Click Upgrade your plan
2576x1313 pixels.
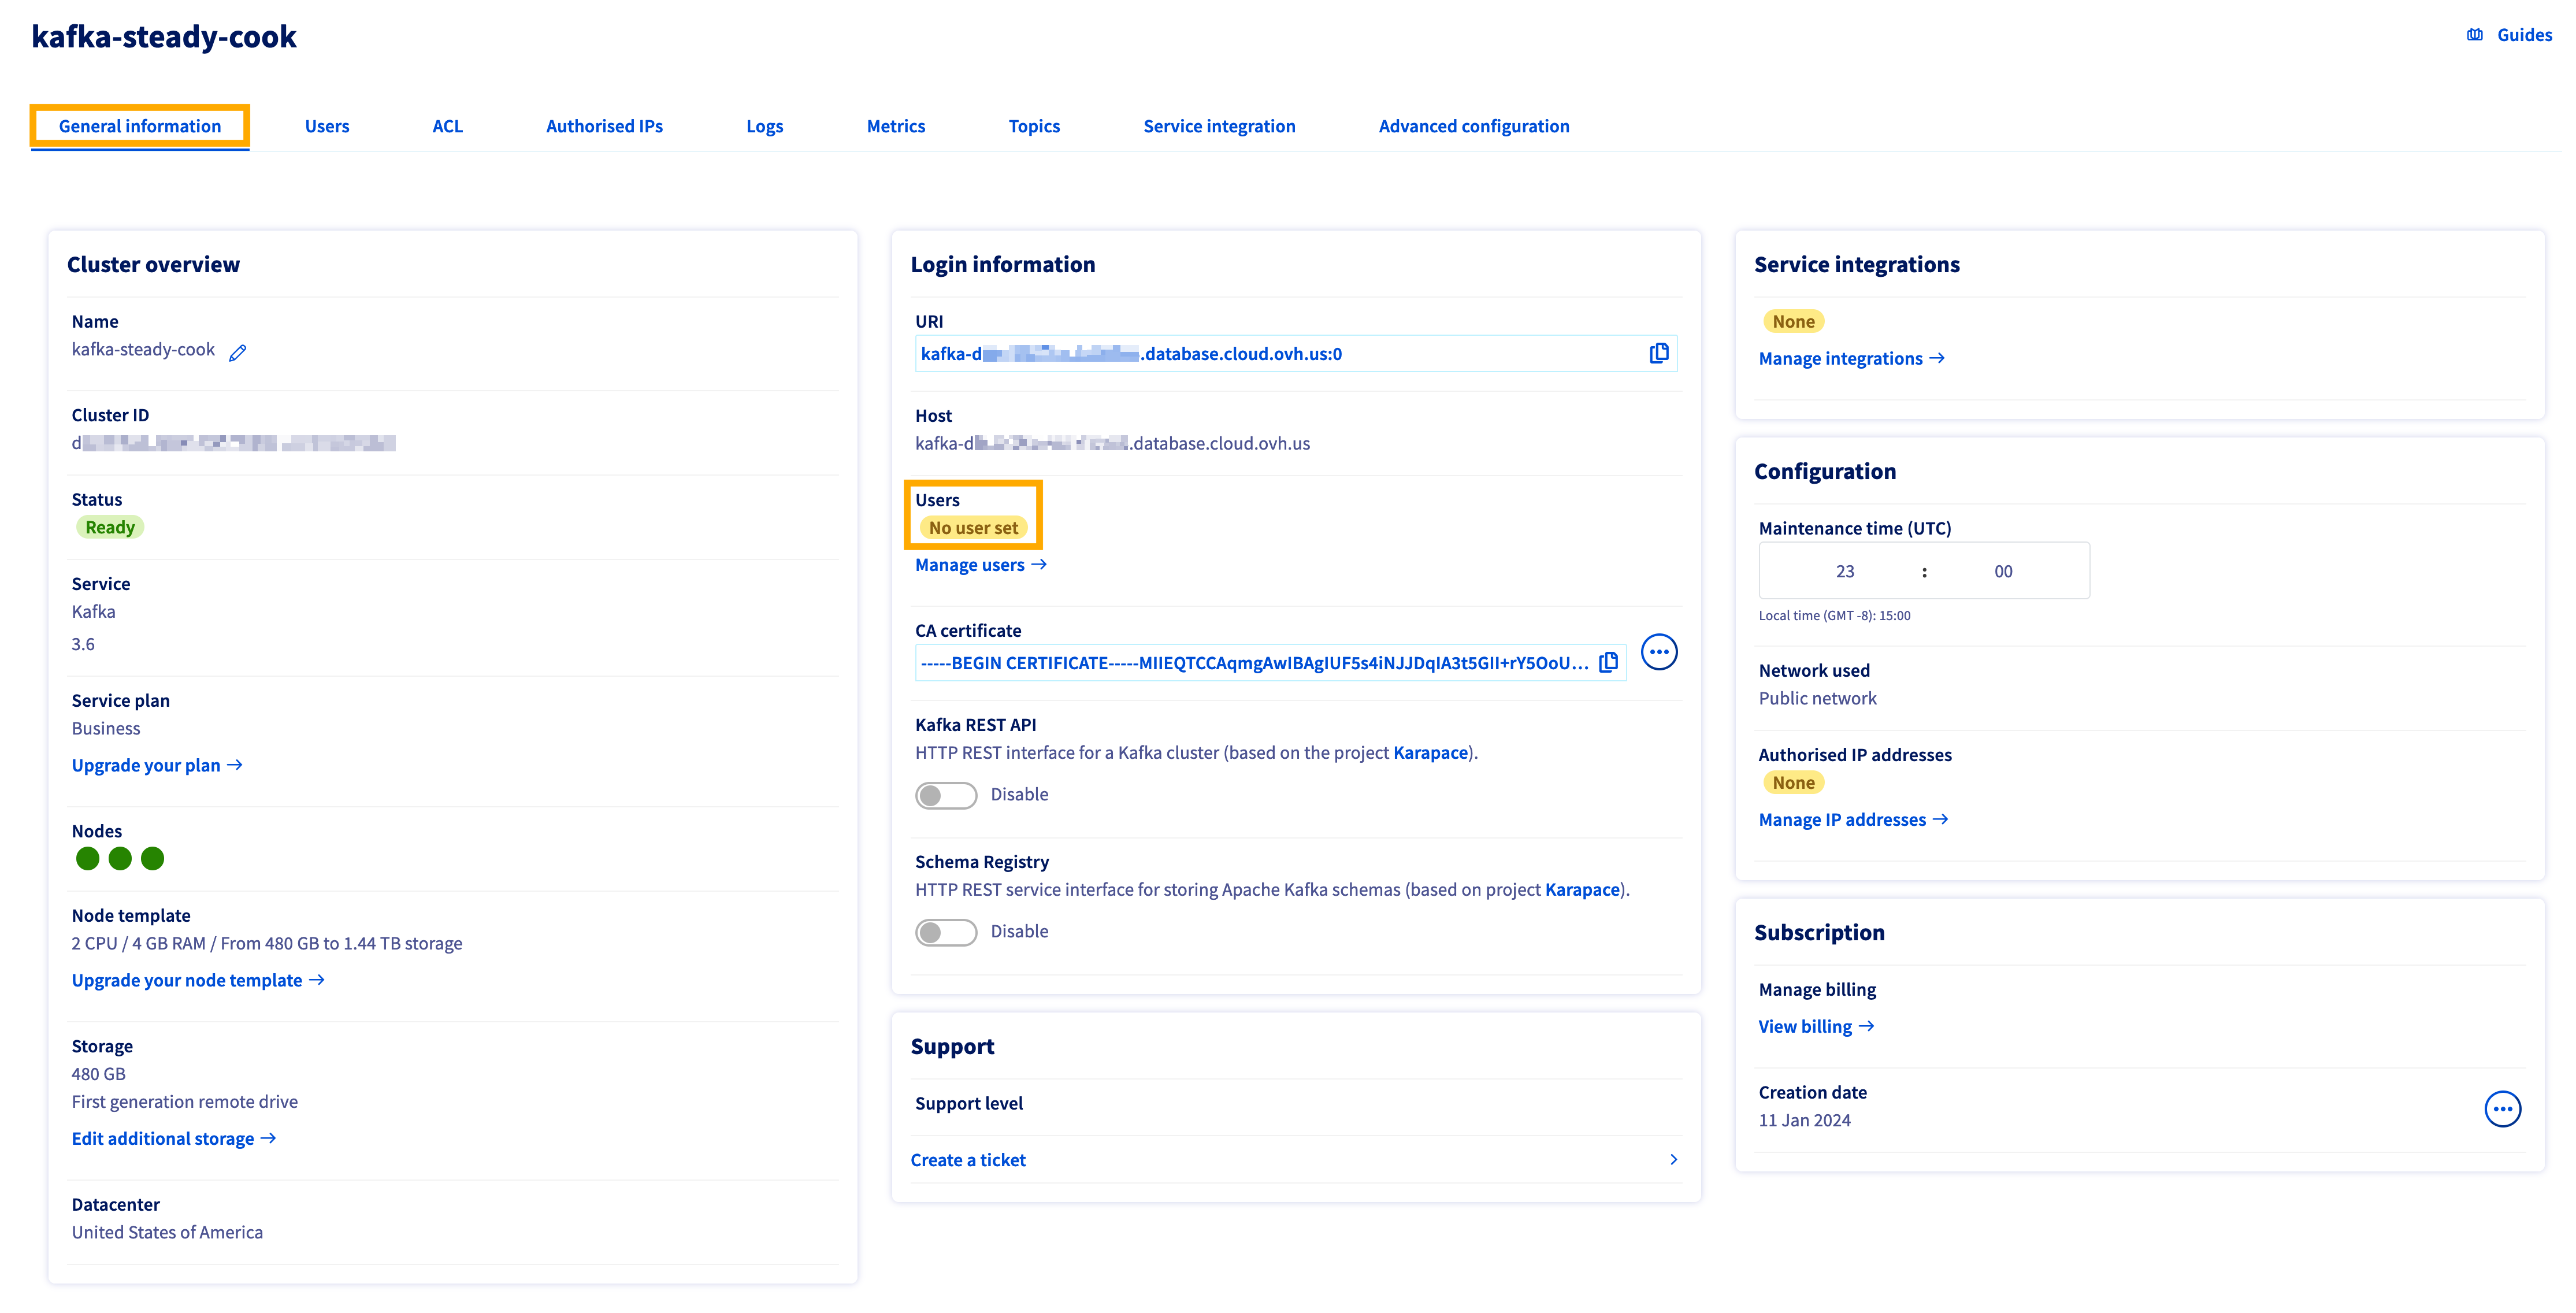(x=146, y=765)
